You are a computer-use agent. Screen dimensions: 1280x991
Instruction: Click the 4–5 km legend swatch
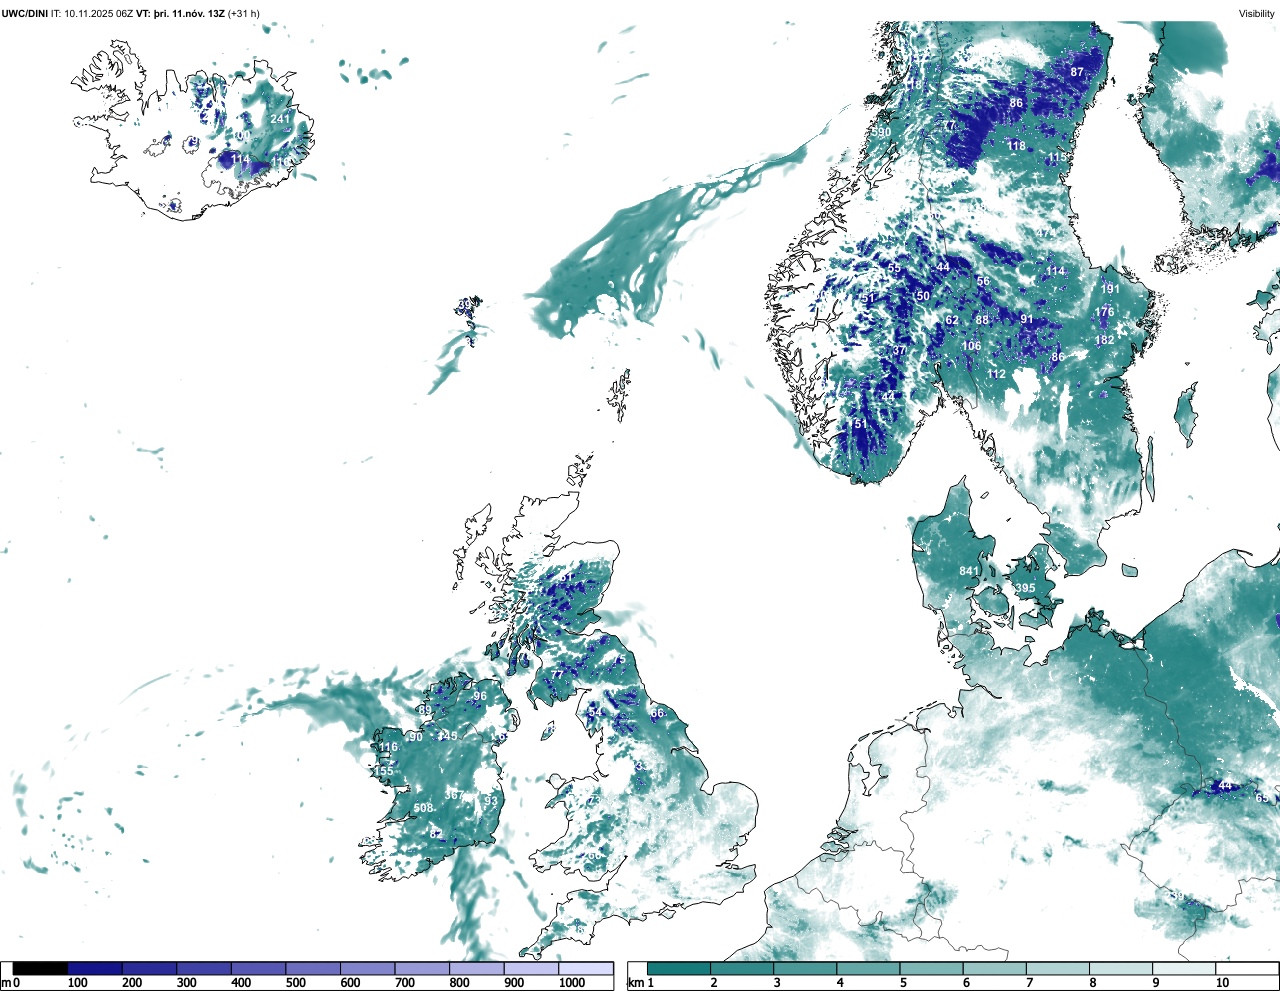[x=868, y=968]
